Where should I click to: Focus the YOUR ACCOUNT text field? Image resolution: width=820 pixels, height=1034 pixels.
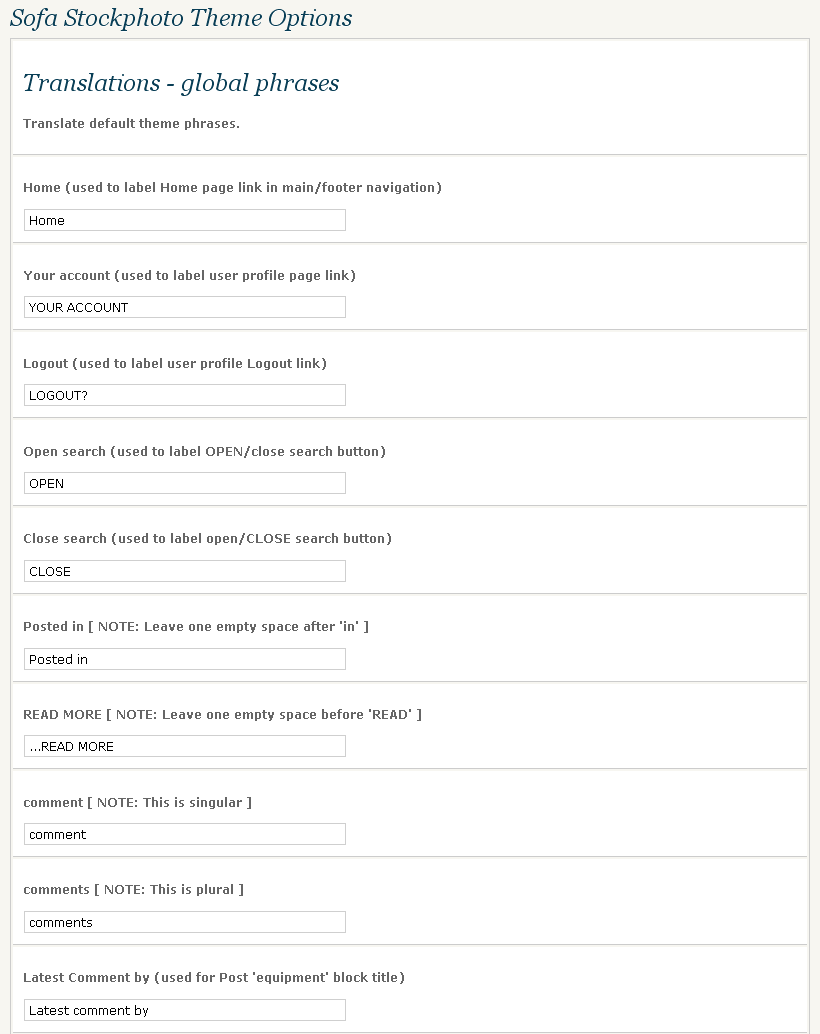[185, 307]
